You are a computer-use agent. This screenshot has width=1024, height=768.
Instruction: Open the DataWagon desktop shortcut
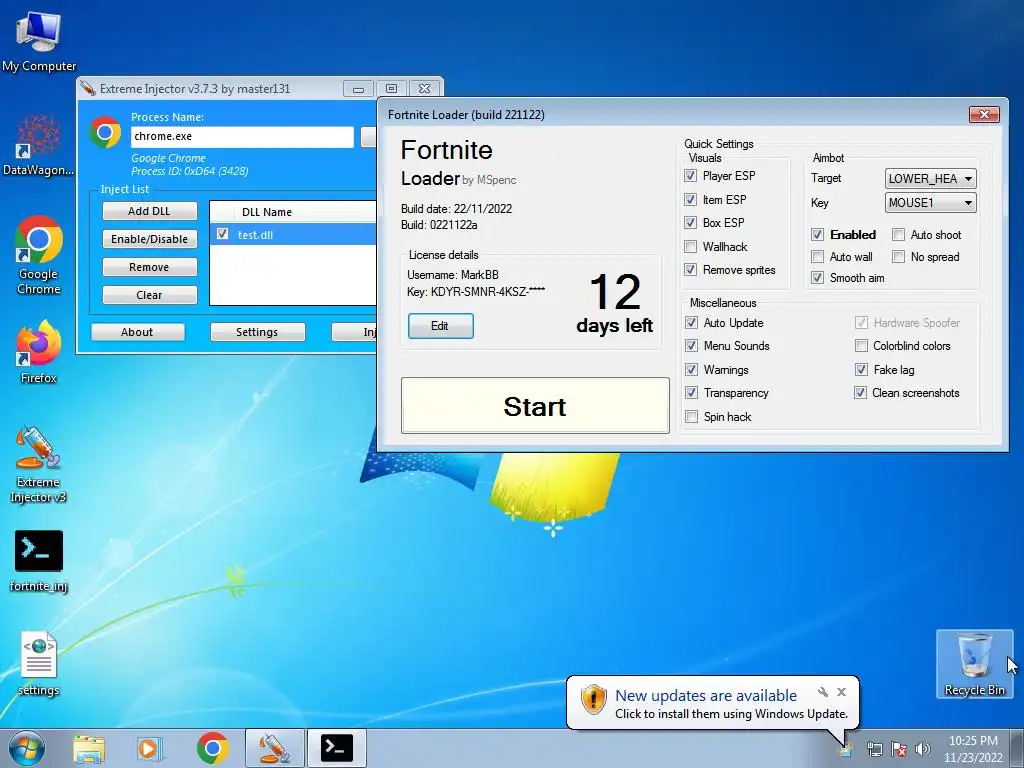tap(39, 145)
